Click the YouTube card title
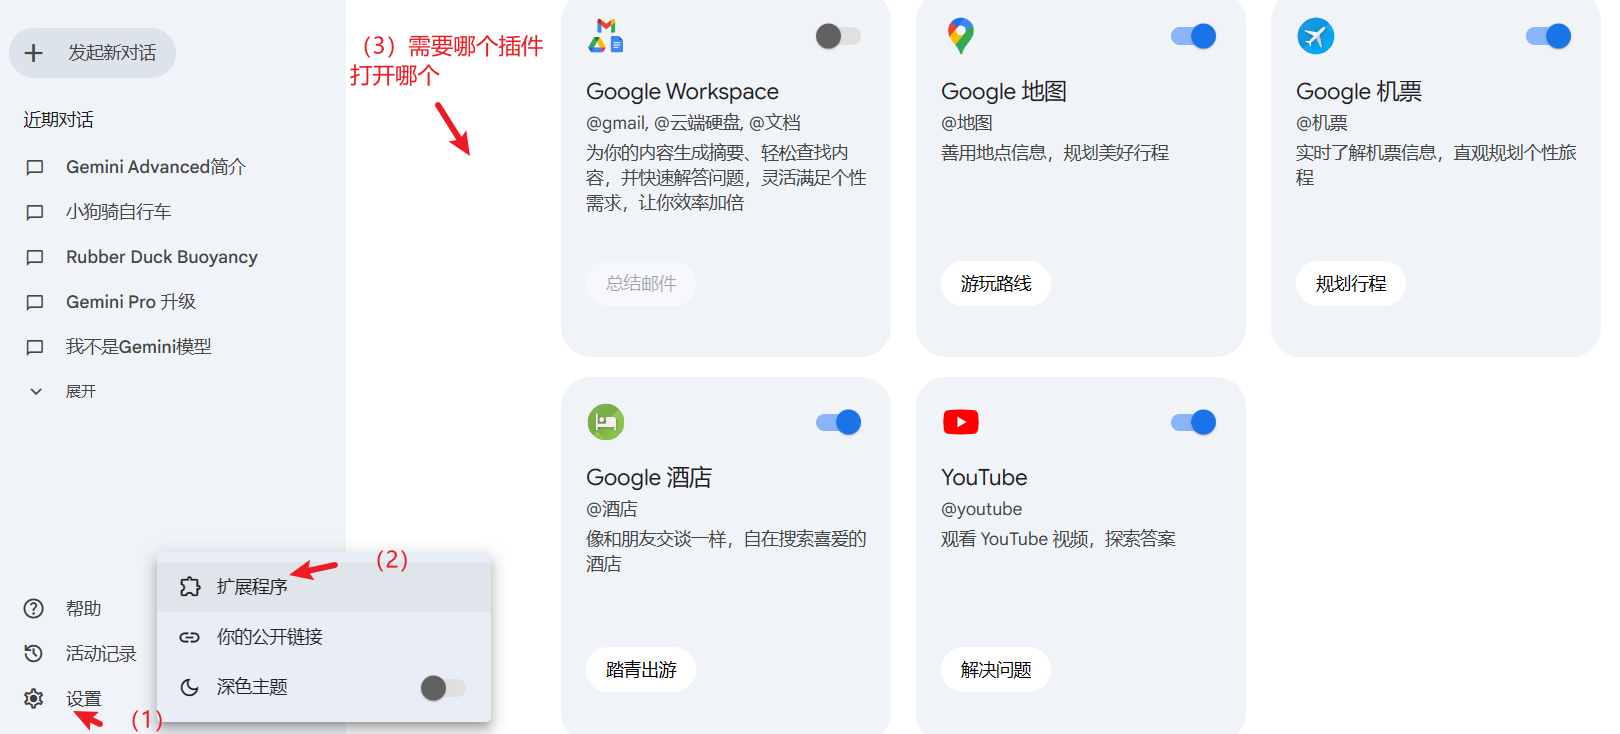Screen dimensions: 1620x734 click(984, 478)
